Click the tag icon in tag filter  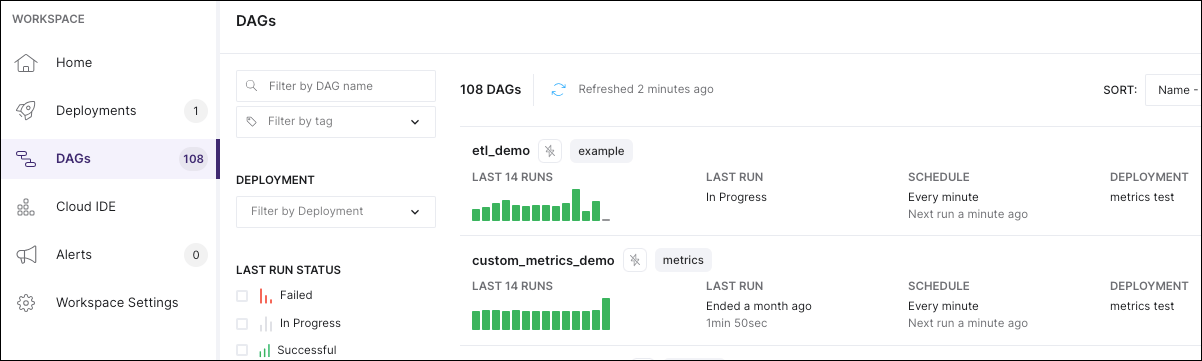click(x=252, y=122)
